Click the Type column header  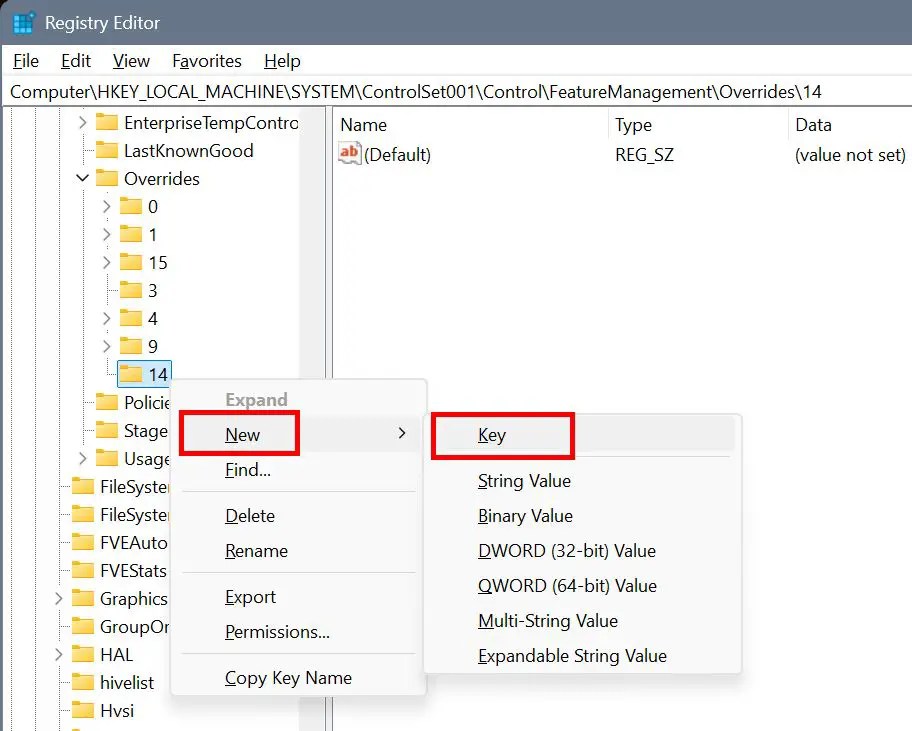[x=699, y=124]
